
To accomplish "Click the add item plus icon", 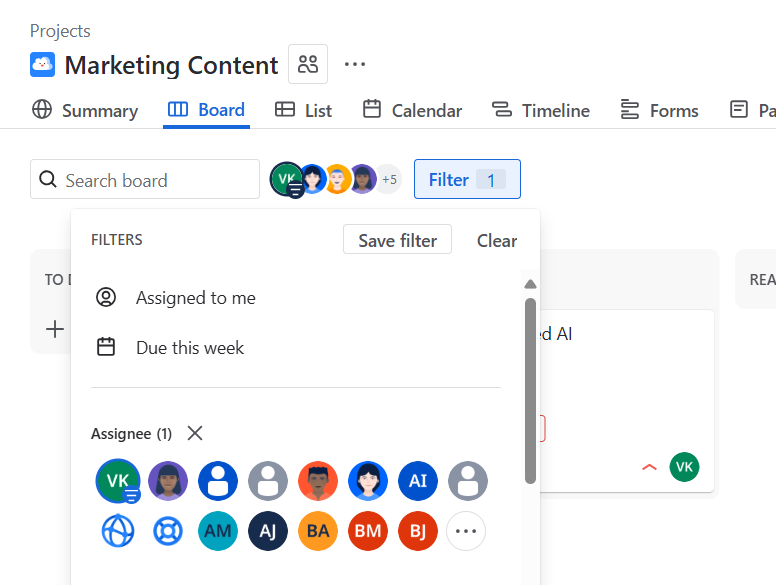I will [x=55, y=328].
